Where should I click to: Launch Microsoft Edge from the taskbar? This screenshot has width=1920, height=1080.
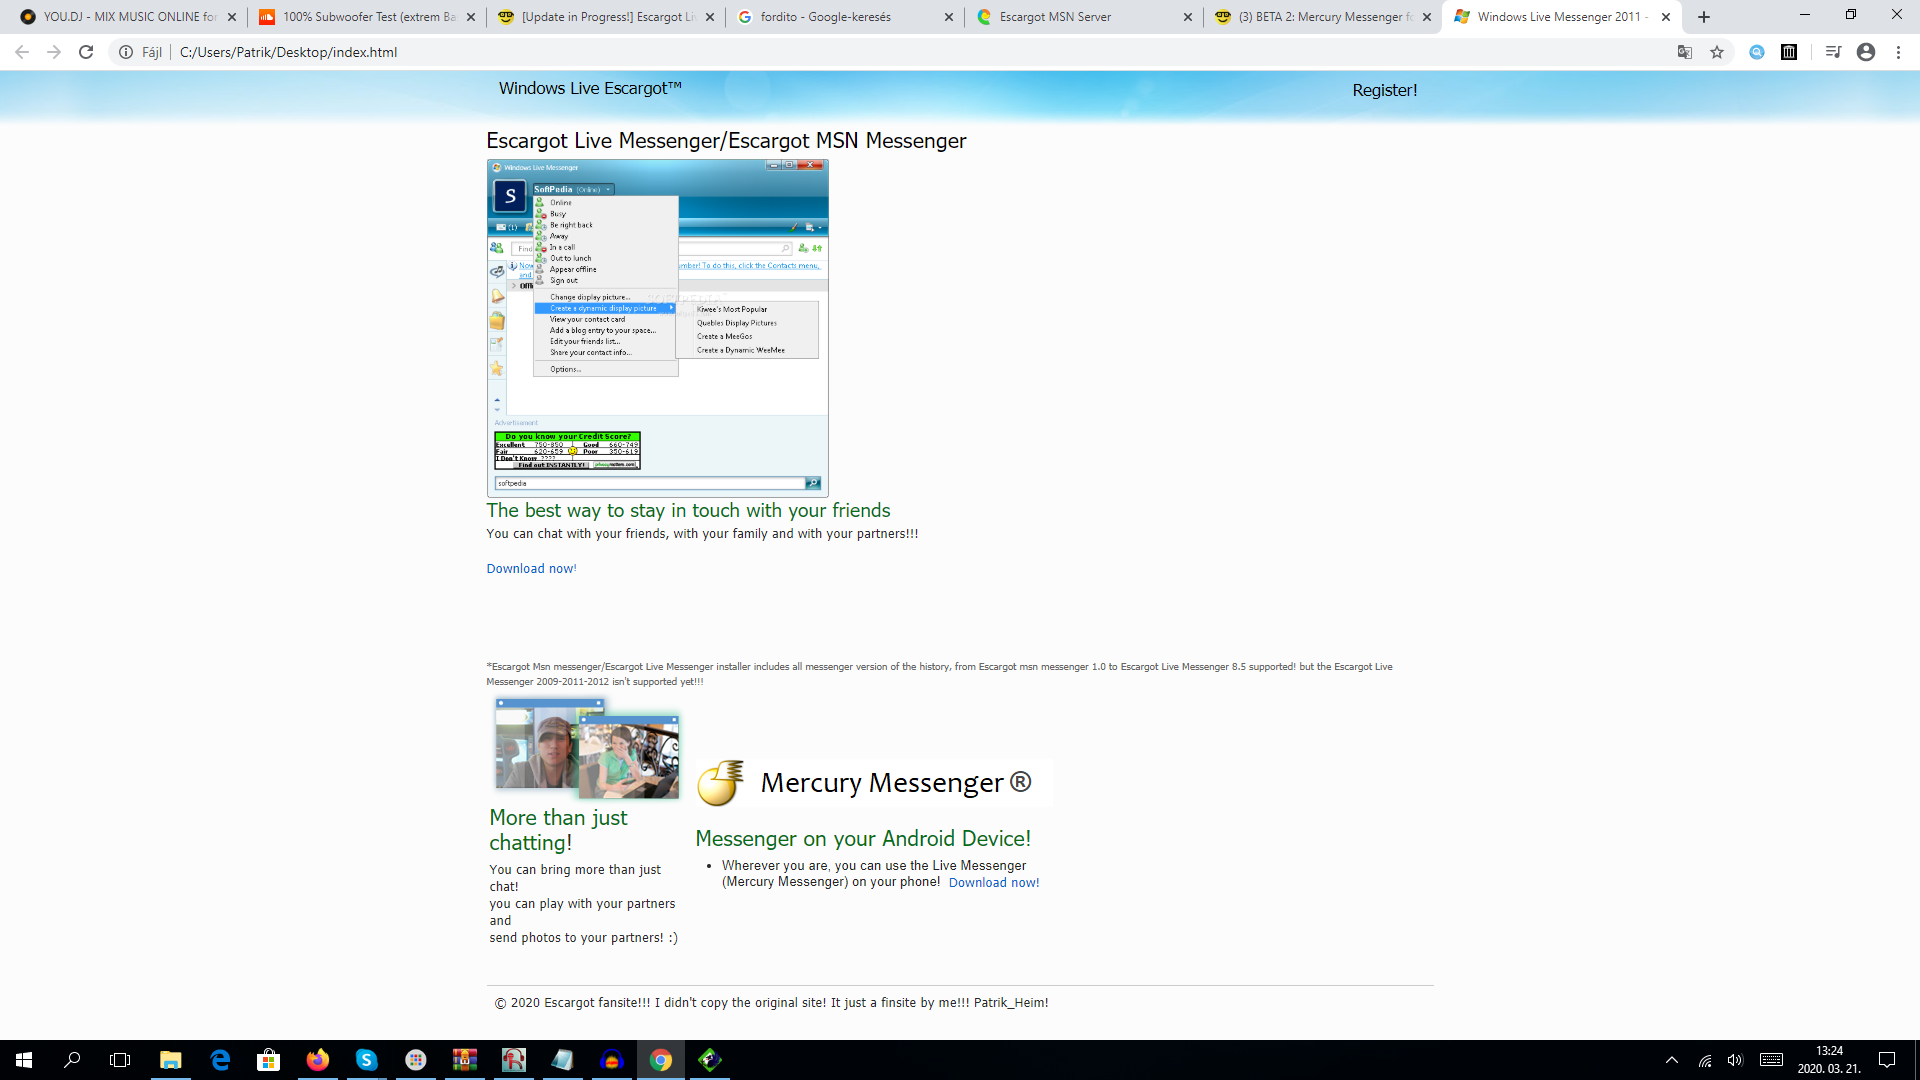[220, 1060]
